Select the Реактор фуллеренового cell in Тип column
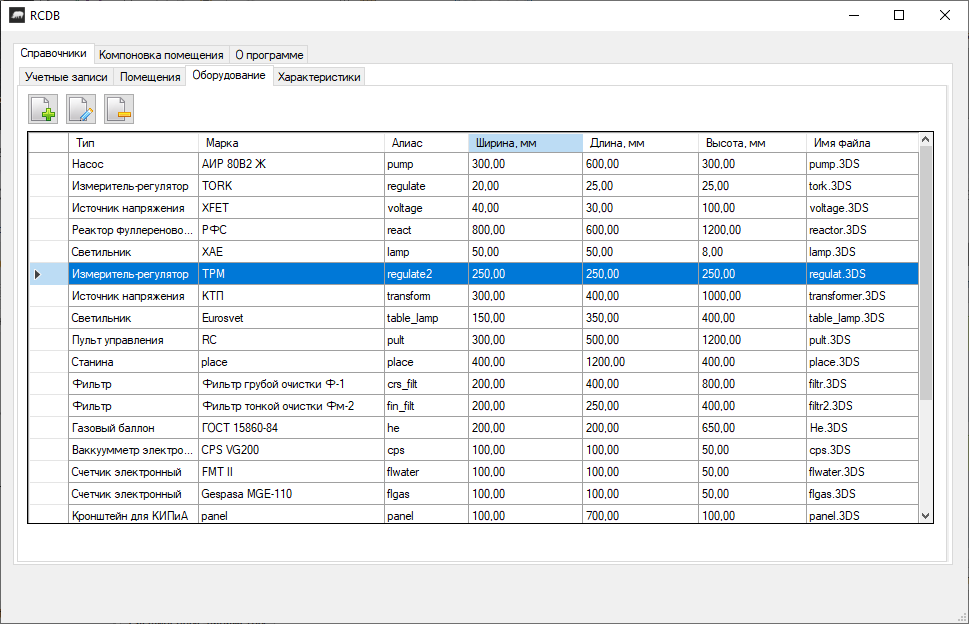The image size is (969, 624). [131, 230]
